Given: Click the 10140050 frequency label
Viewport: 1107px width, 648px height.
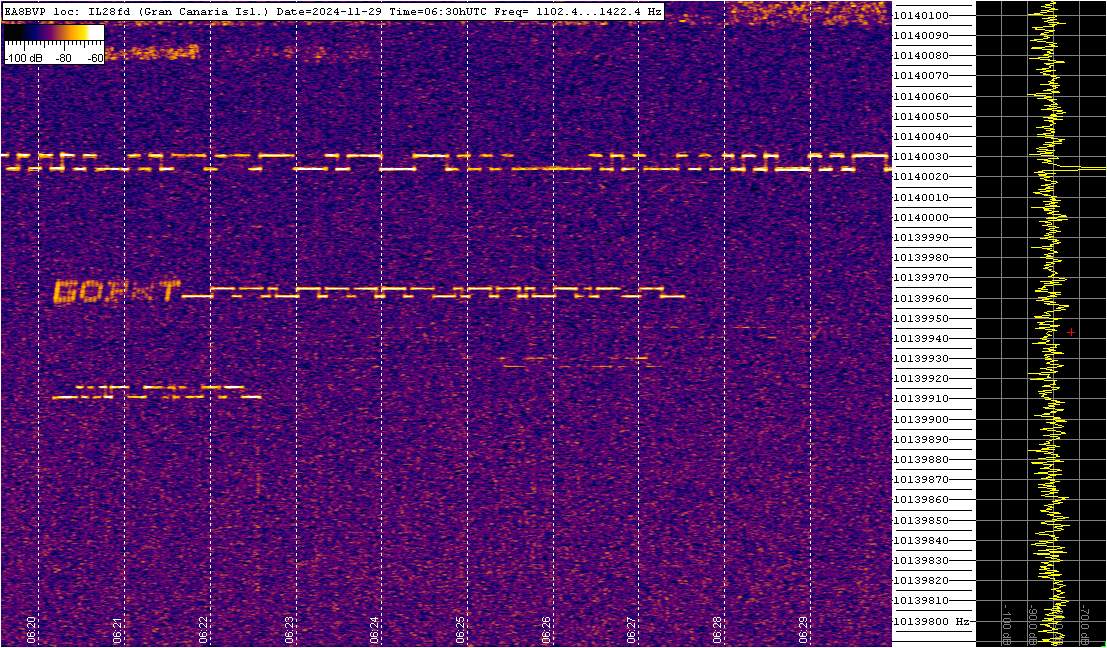Looking at the screenshot, I should 921,116.
